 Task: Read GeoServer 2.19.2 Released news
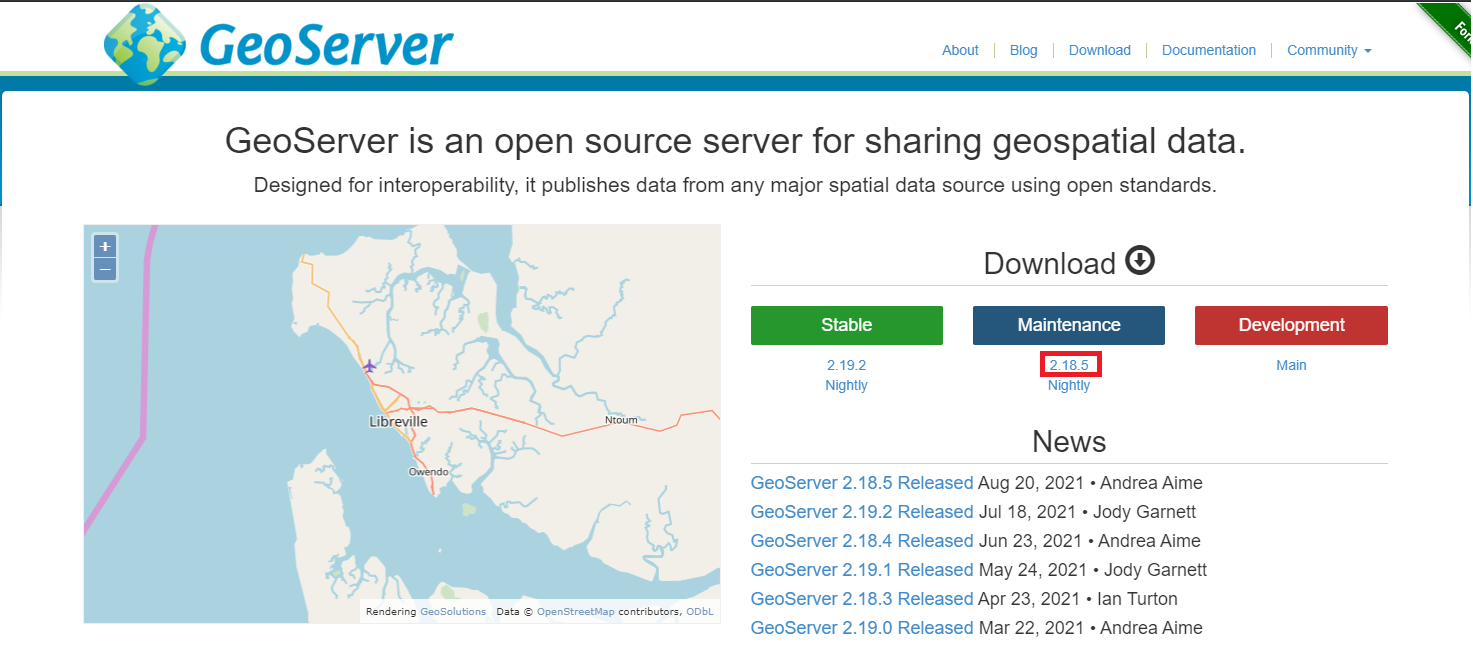click(x=862, y=512)
